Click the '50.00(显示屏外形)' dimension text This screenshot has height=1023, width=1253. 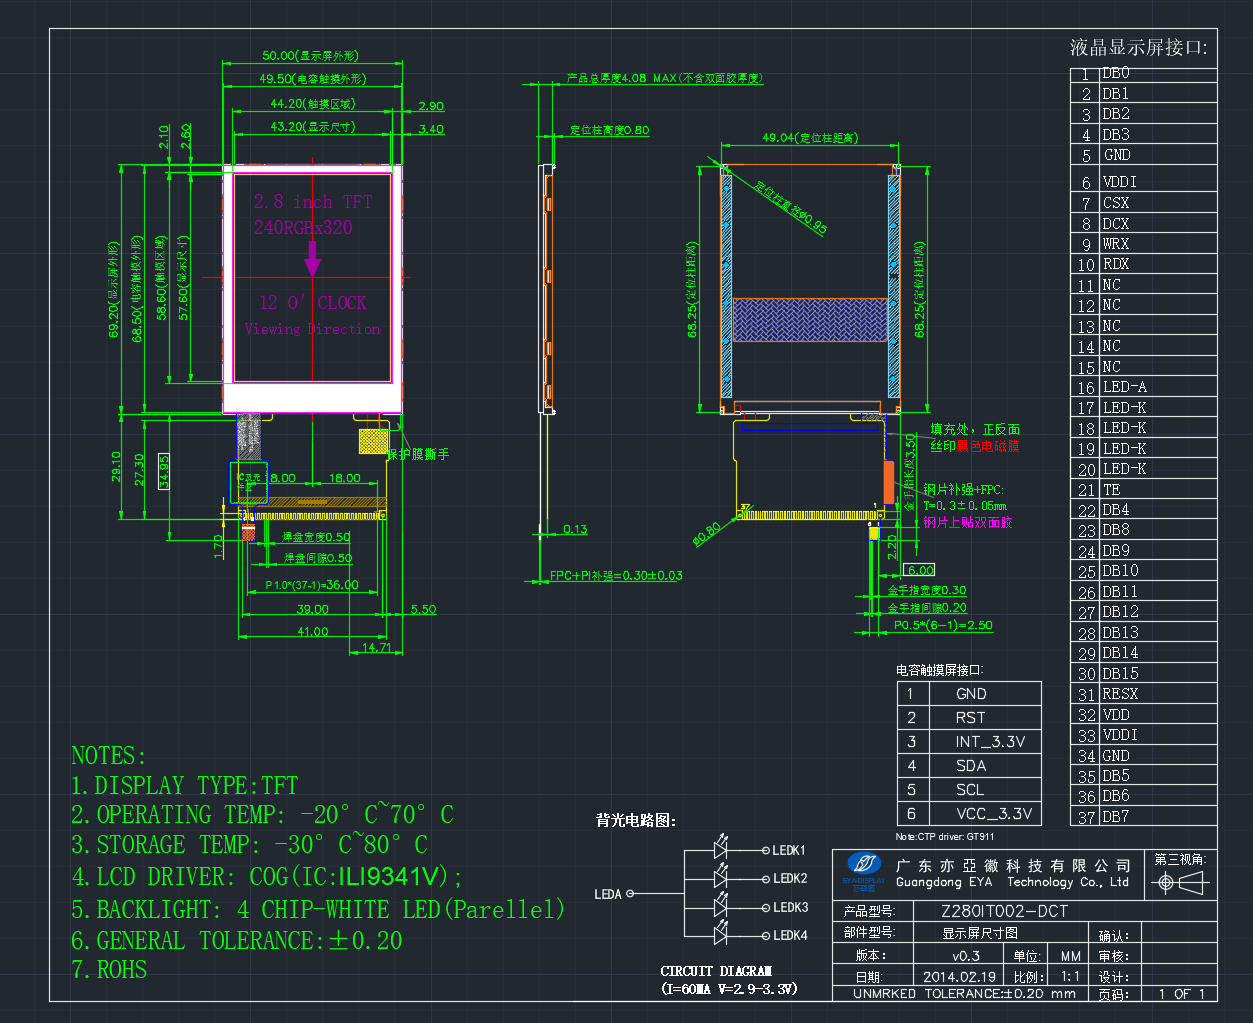[310, 56]
